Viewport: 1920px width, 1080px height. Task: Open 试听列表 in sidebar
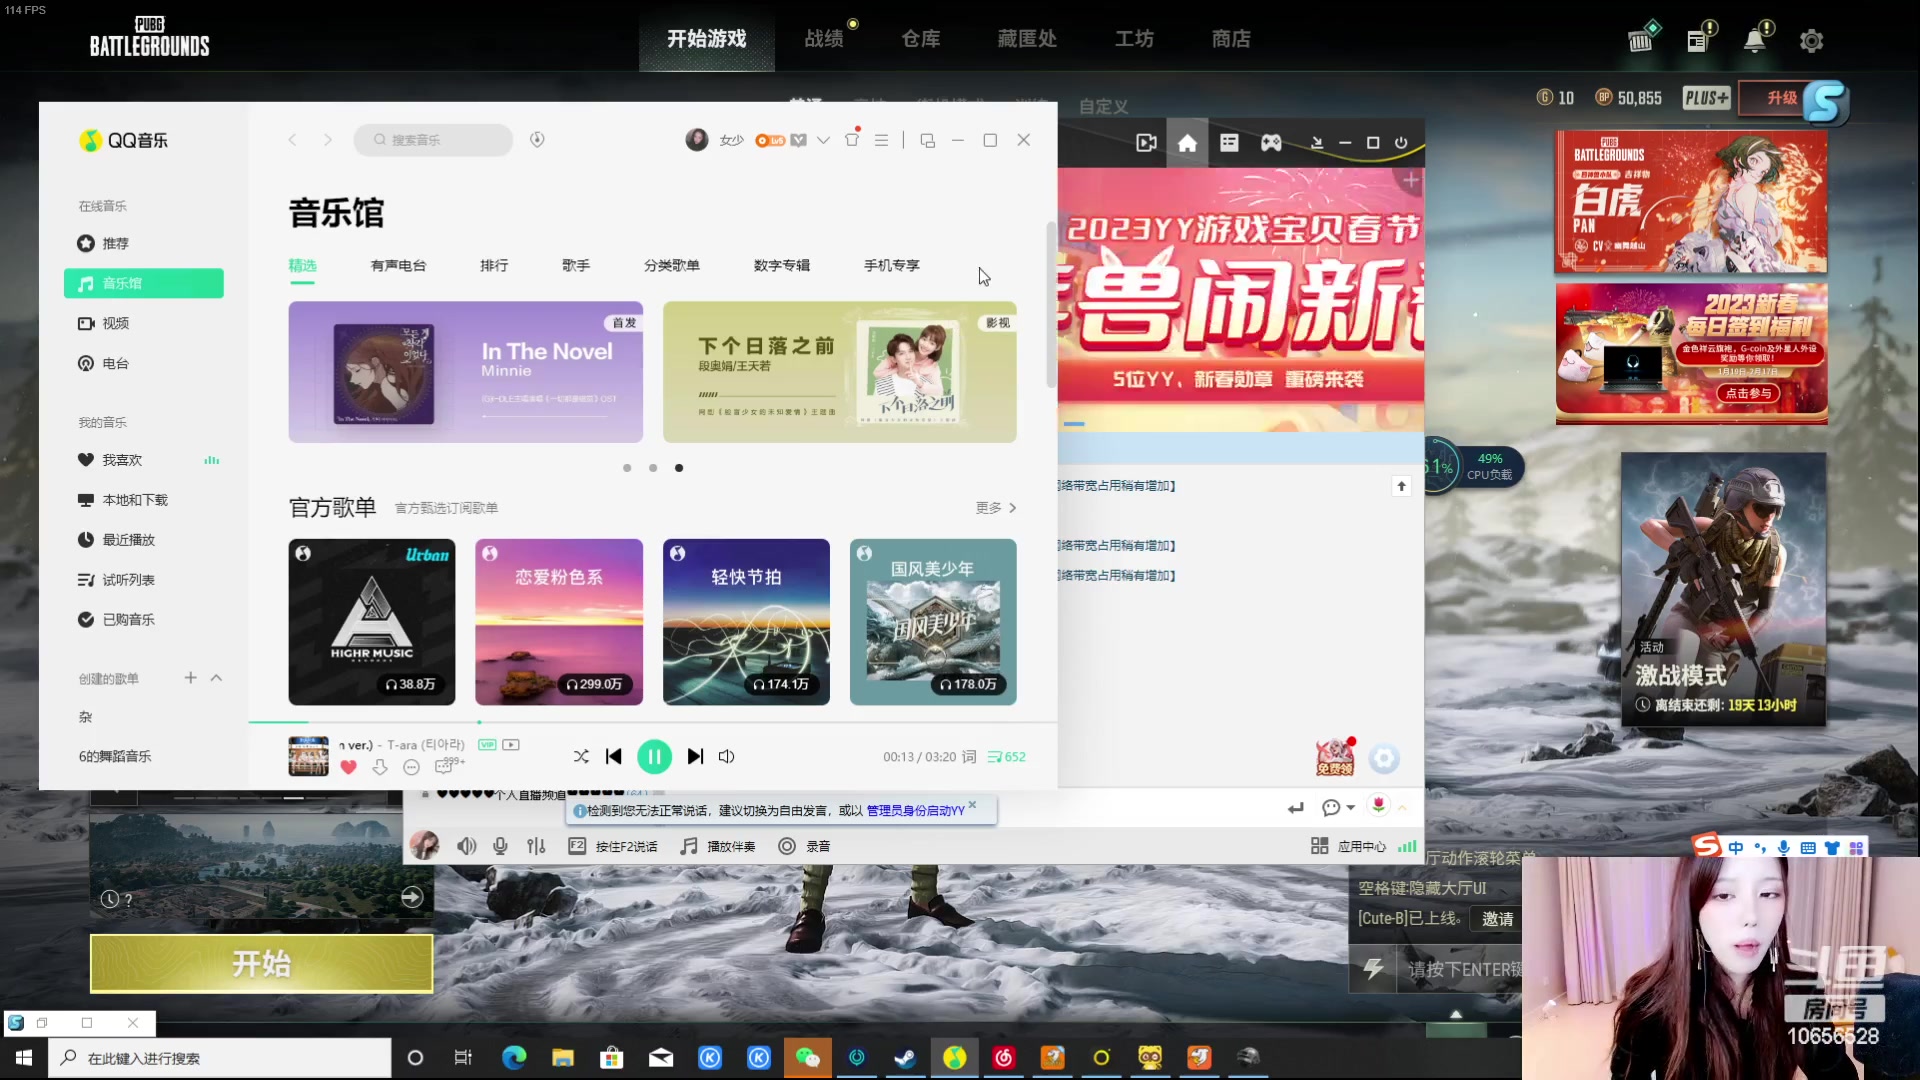[144, 580]
